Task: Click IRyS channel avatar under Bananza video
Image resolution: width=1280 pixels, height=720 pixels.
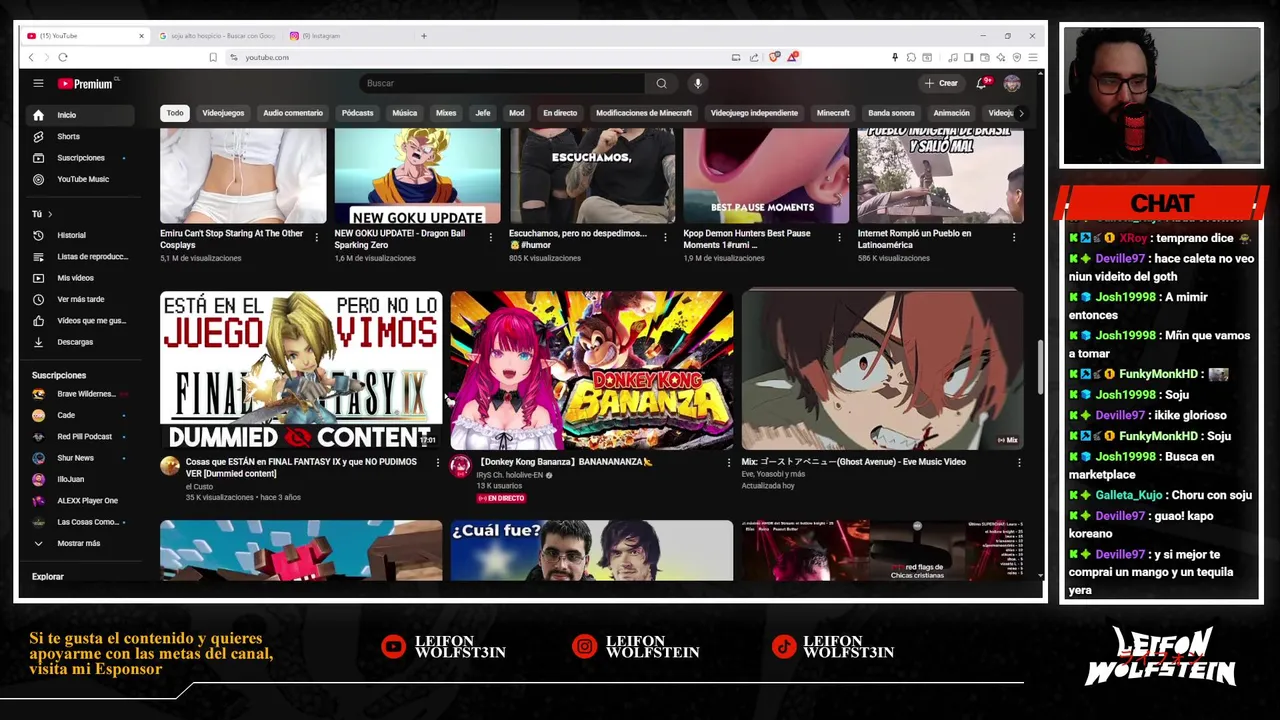Action: pos(460,466)
